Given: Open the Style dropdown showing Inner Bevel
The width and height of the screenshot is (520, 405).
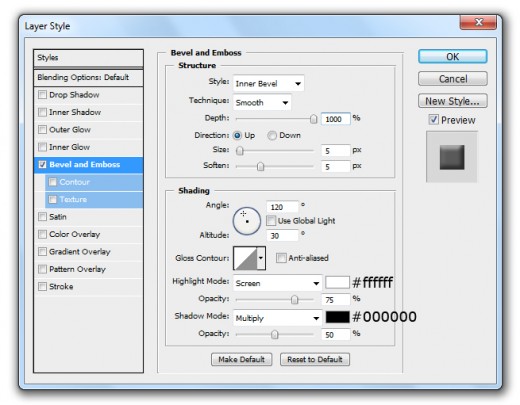Looking at the screenshot, I should point(268,83).
